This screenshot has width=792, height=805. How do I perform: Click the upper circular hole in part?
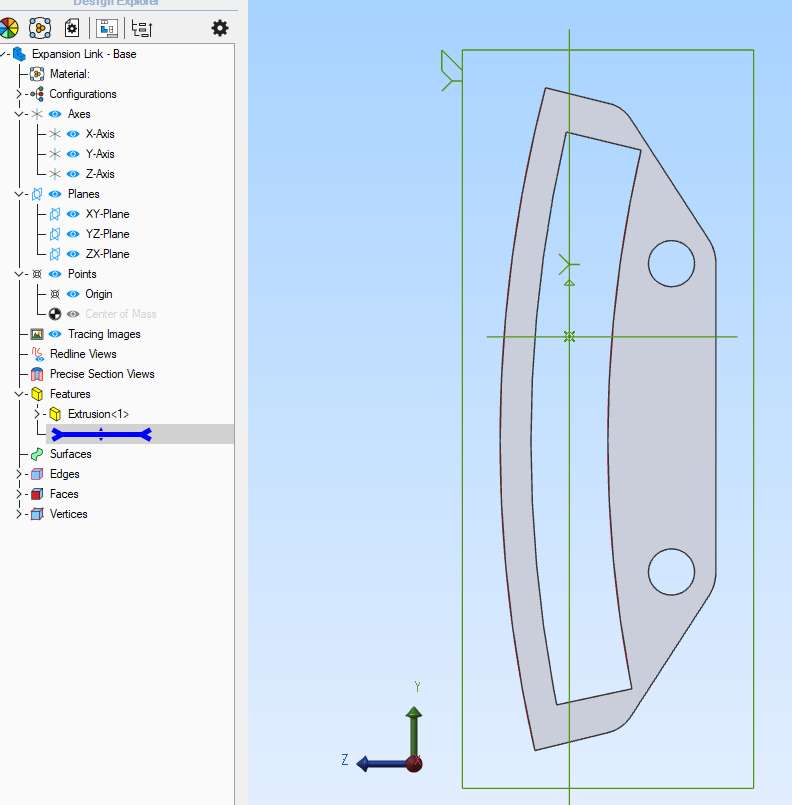[671, 263]
